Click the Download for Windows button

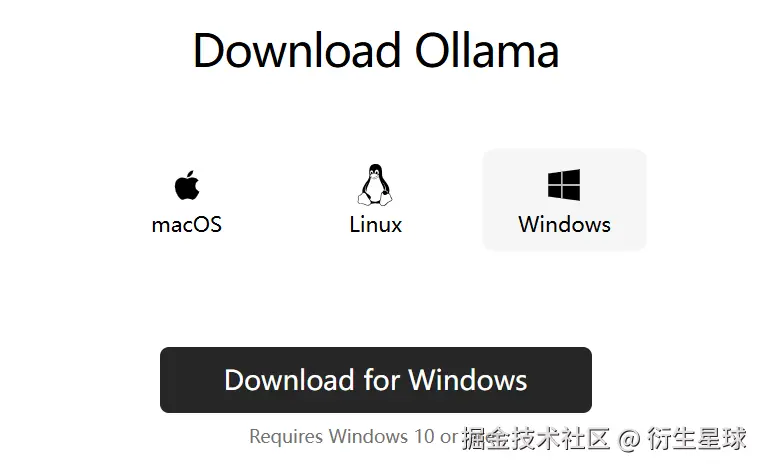tap(376, 380)
